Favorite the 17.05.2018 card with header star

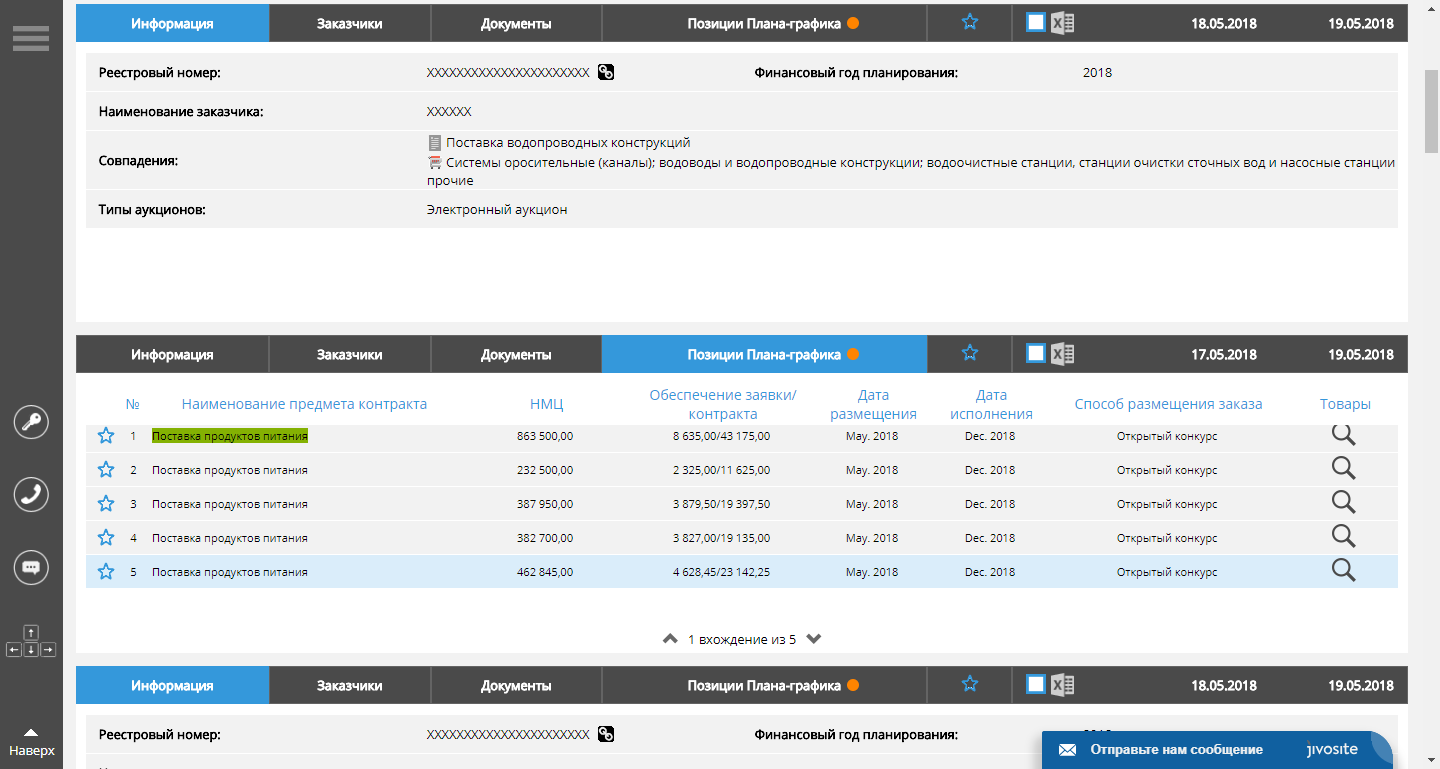tap(970, 353)
